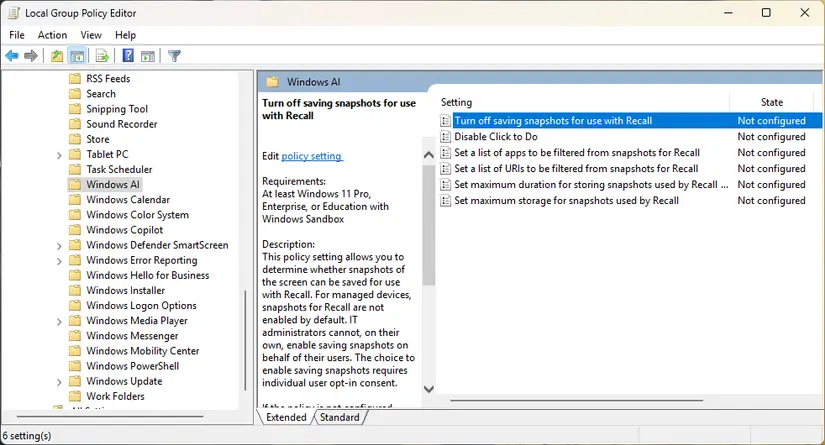This screenshot has width=825, height=445.
Task: Expand the Windows Error Reporting node
Action: click(x=59, y=261)
